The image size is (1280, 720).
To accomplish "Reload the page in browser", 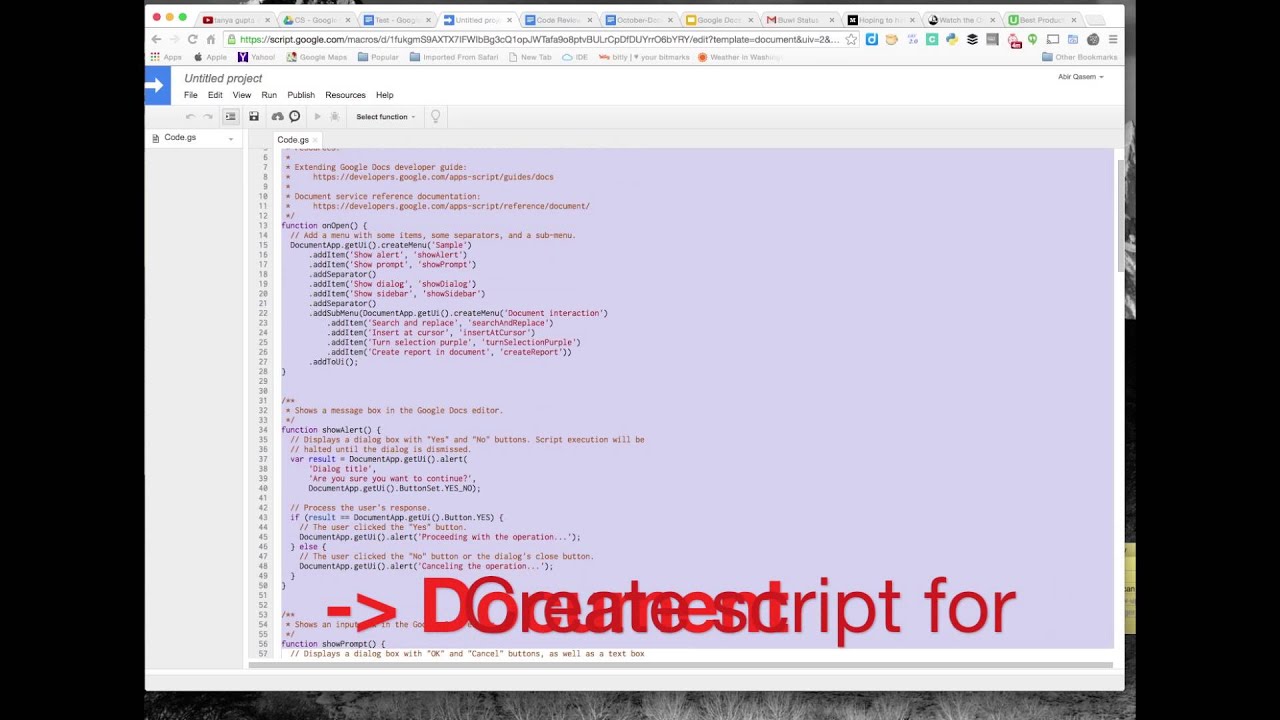I will [x=192, y=39].
